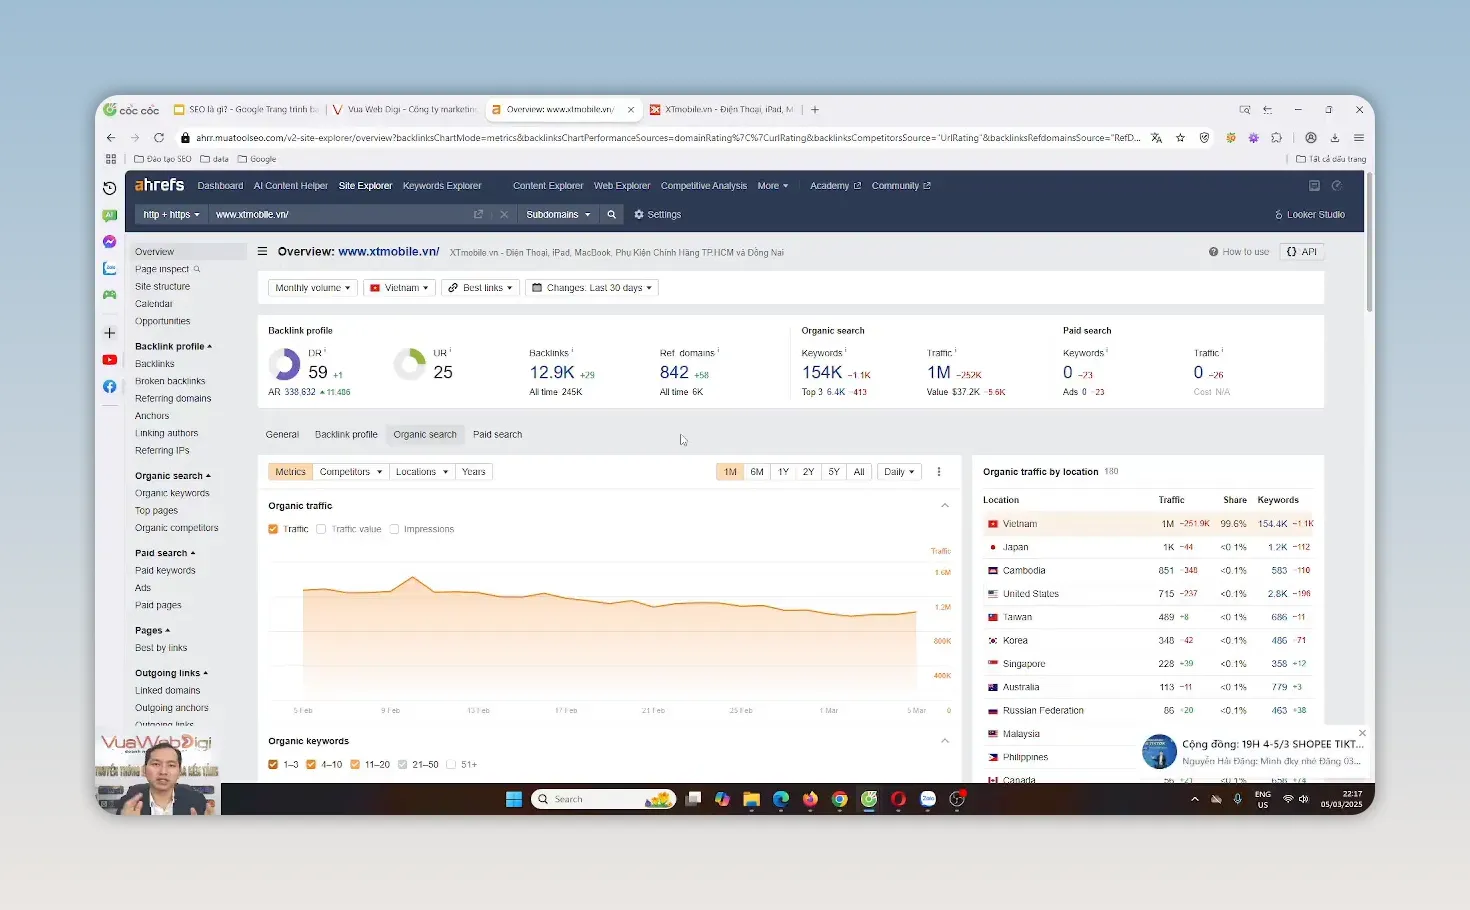Open Settings gear in the Ahrefs toolbar
Screen dimensions: 1470x910
(x=657, y=215)
